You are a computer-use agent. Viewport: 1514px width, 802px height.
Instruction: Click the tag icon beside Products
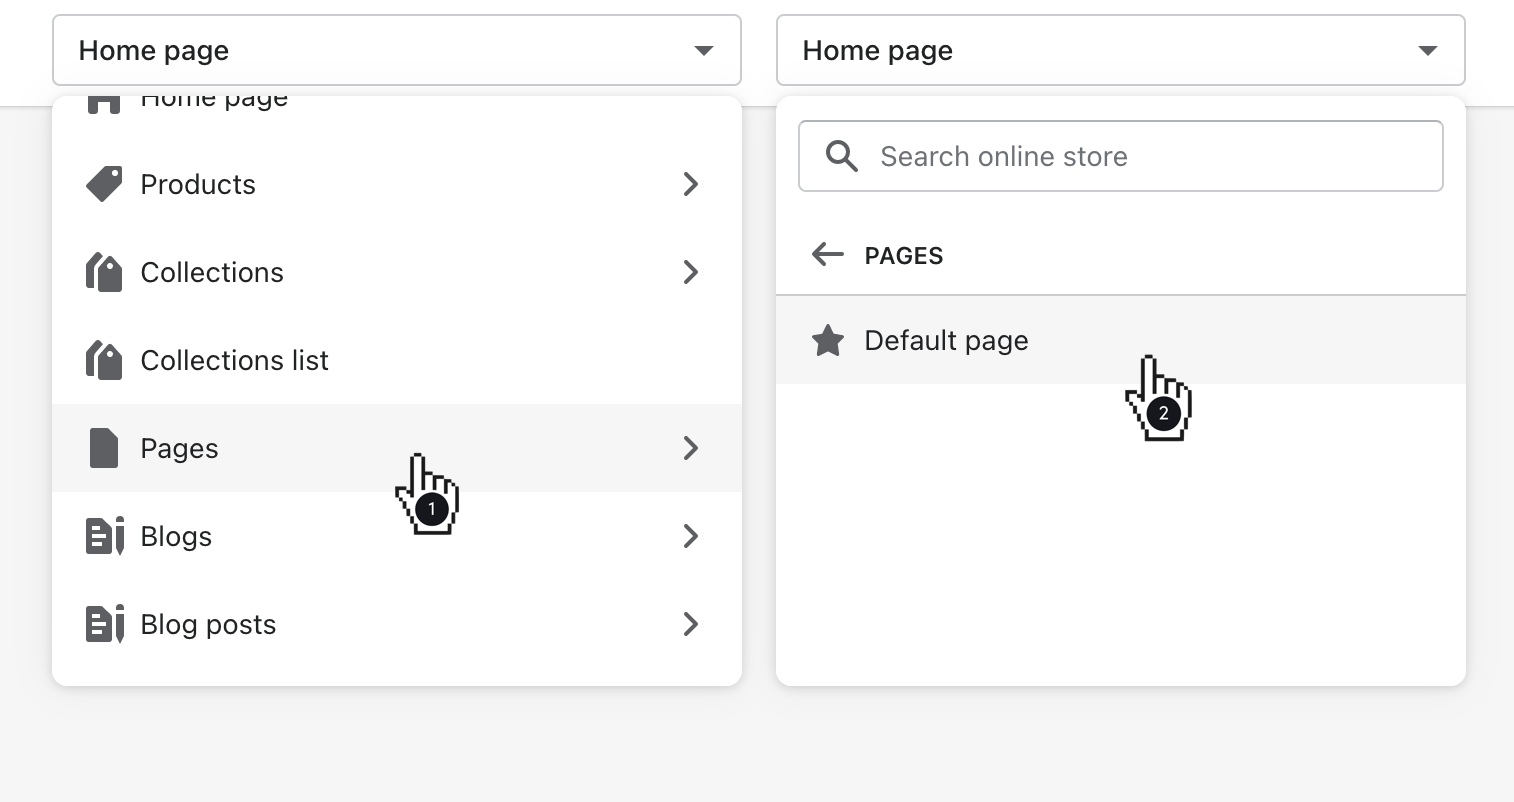(103, 184)
